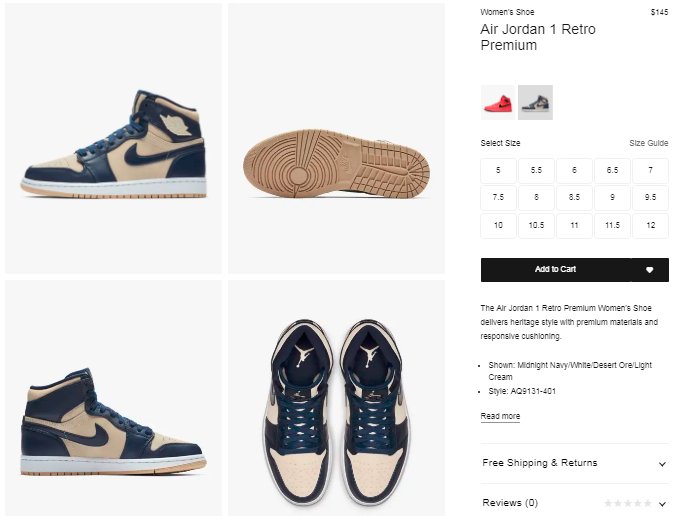Expand Free Shipping & Returns section
The height and width of the screenshot is (516, 696).
pos(574,463)
